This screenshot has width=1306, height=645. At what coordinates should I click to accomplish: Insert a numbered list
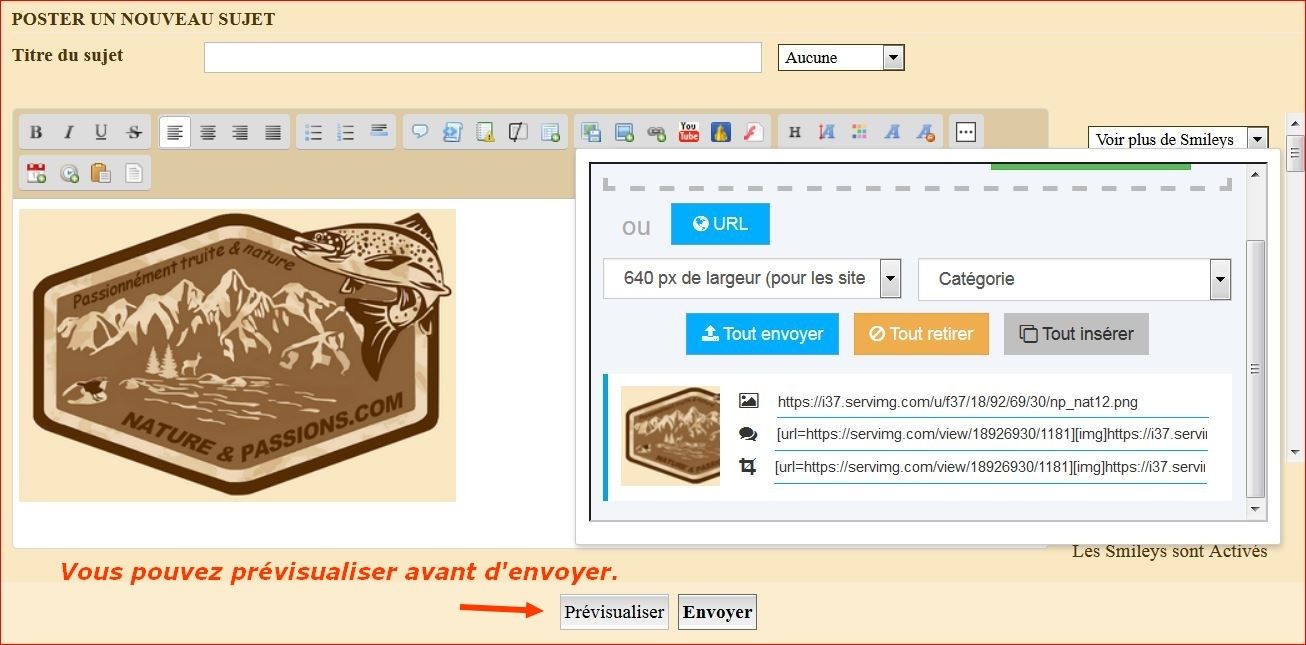click(x=346, y=132)
